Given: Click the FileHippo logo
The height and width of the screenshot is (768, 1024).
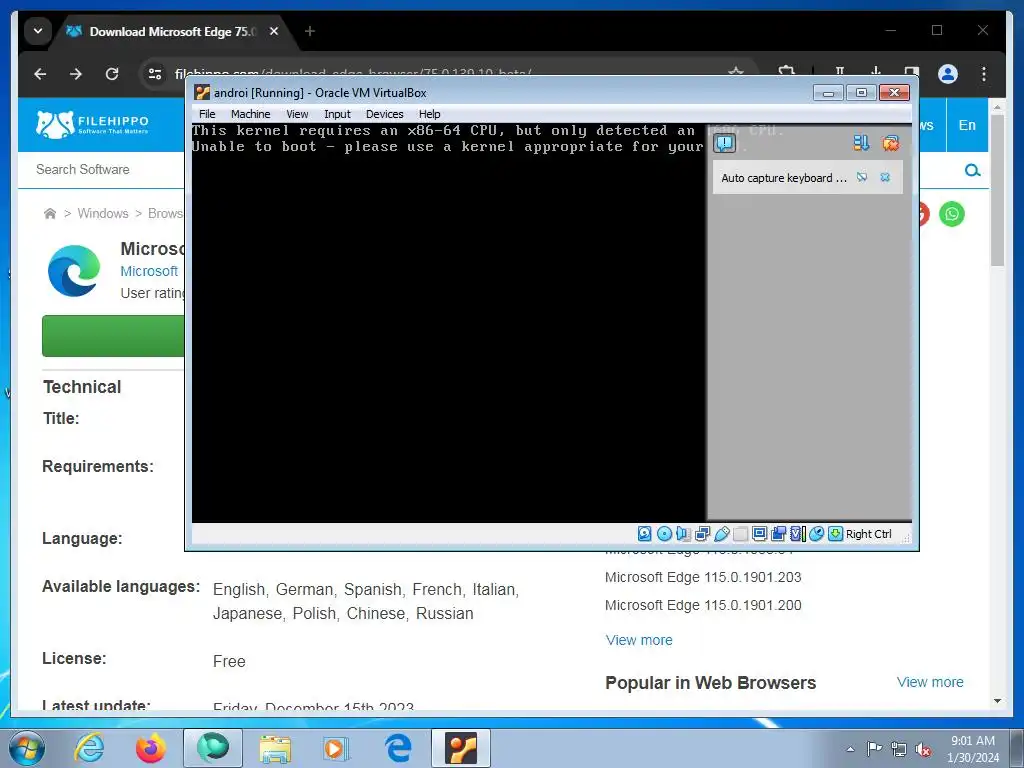Looking at the screenshot, I should tap(92, 124).
